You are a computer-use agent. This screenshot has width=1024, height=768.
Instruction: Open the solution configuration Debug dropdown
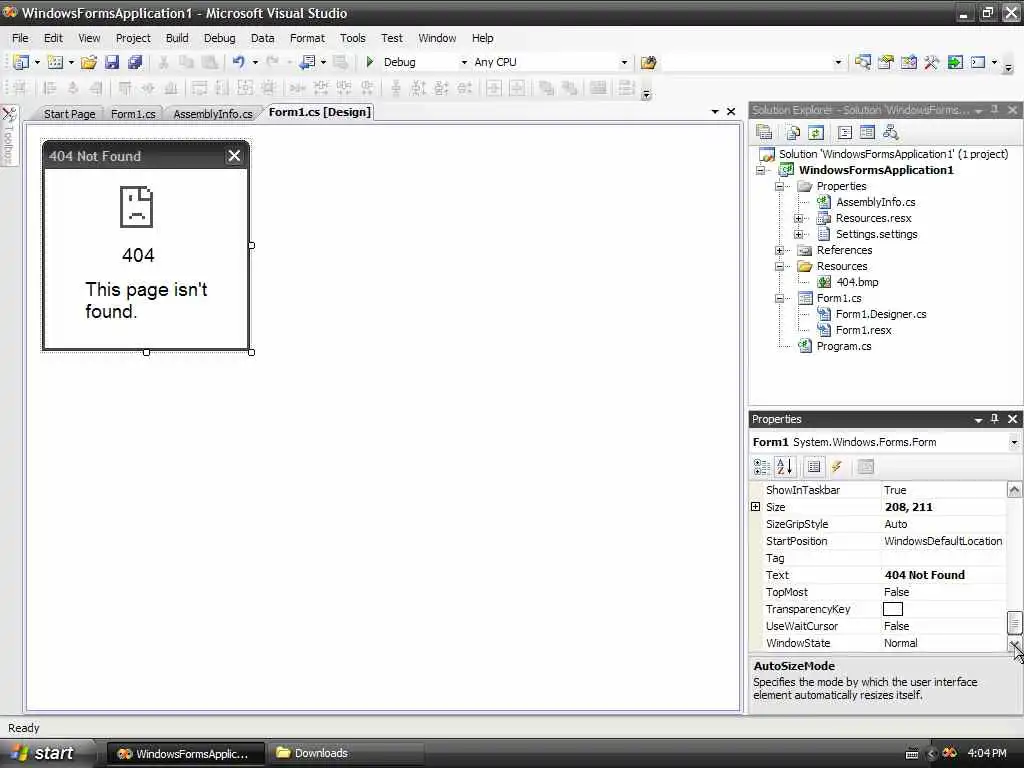pos(464,62)
